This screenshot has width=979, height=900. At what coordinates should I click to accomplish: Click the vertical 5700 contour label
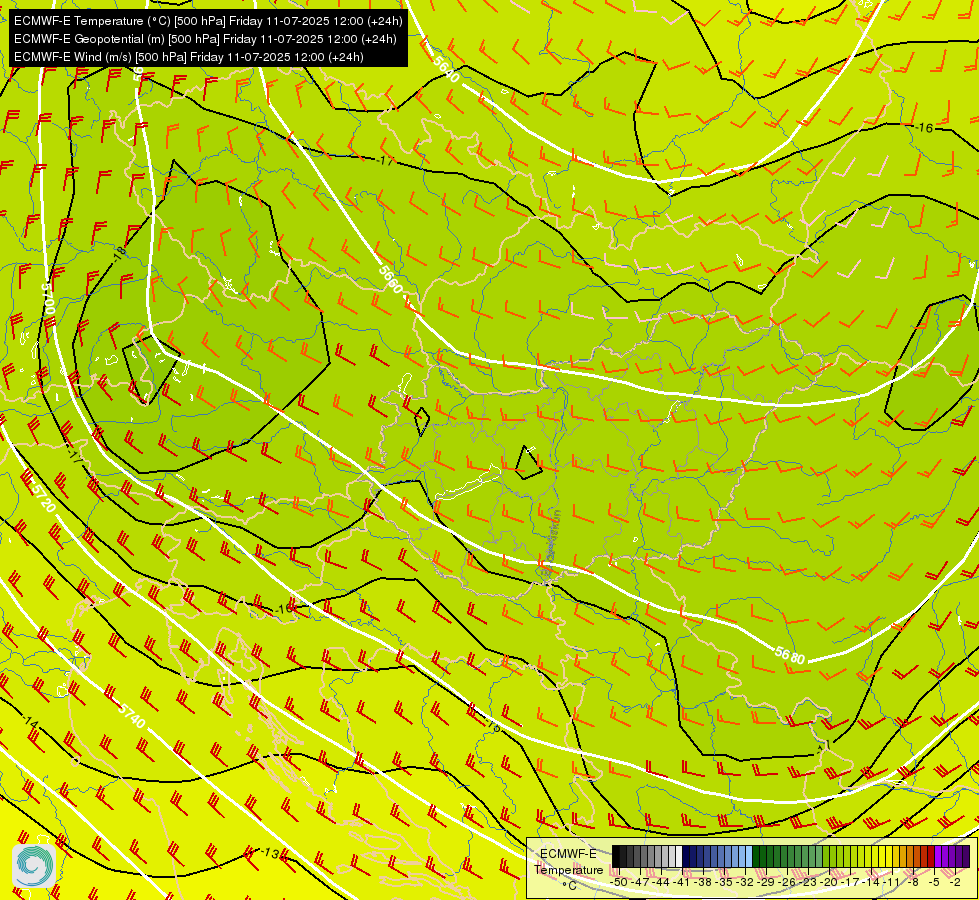click(x=48, y=301)
